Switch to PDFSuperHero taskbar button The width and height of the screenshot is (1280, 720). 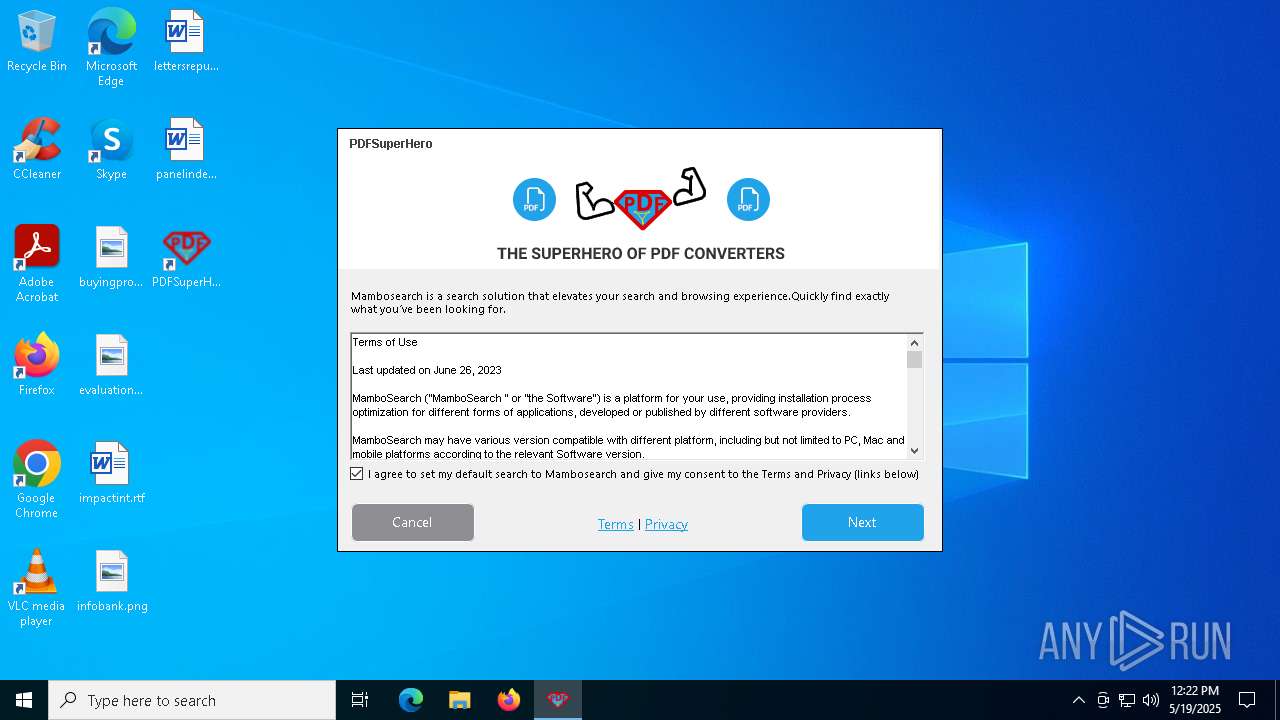(558, 700)
